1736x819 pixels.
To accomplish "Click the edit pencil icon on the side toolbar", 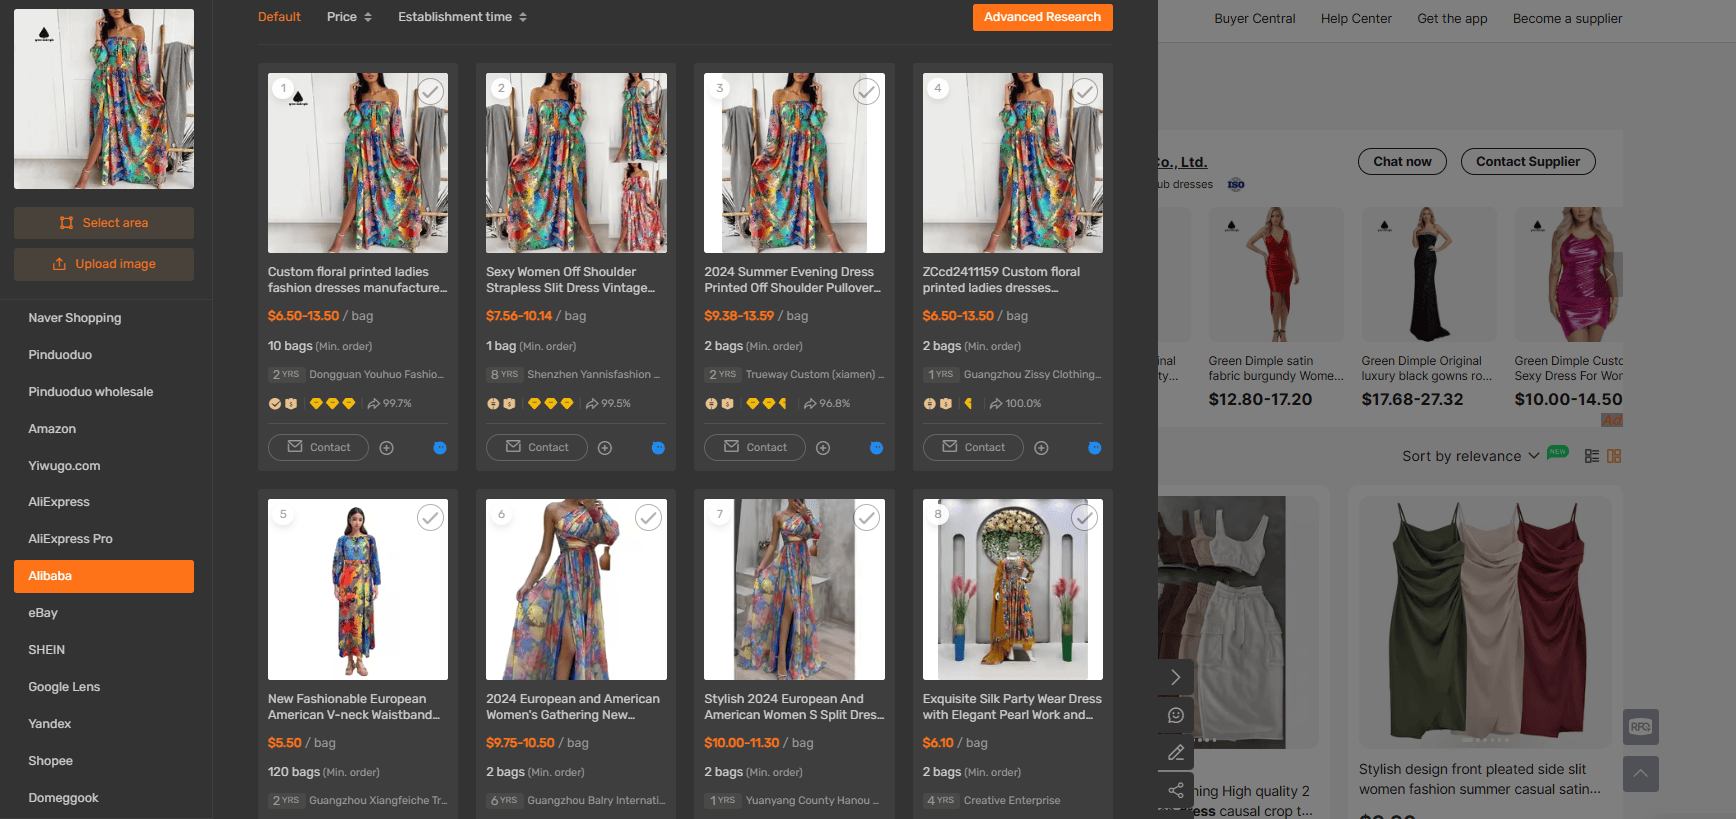I will tap(1176, 752).
